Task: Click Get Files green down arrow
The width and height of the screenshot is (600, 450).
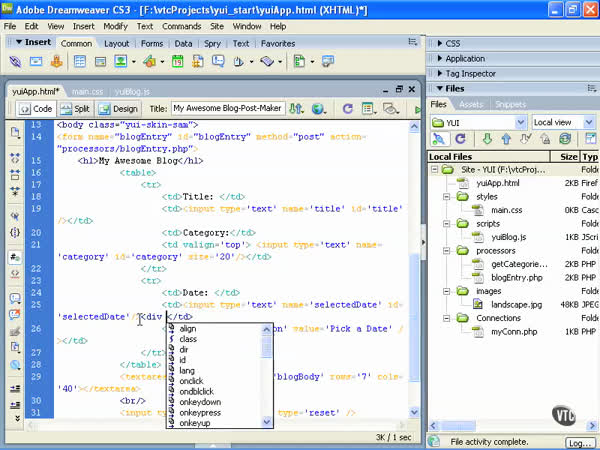Action: (x=487, y=139)
